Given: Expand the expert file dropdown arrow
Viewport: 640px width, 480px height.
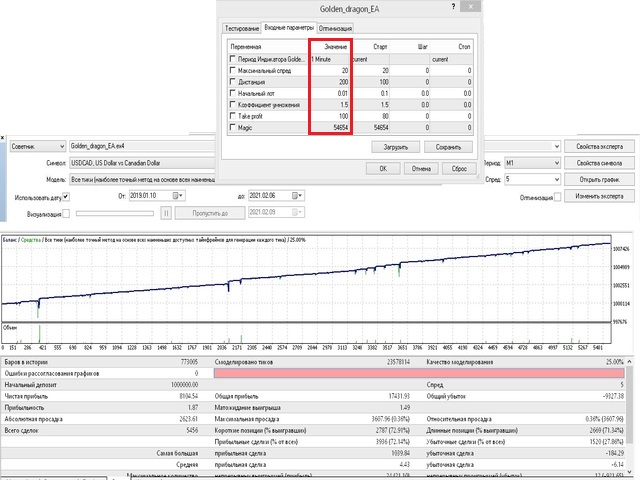Looking at the screenshot, I should [x=557, y=146].
